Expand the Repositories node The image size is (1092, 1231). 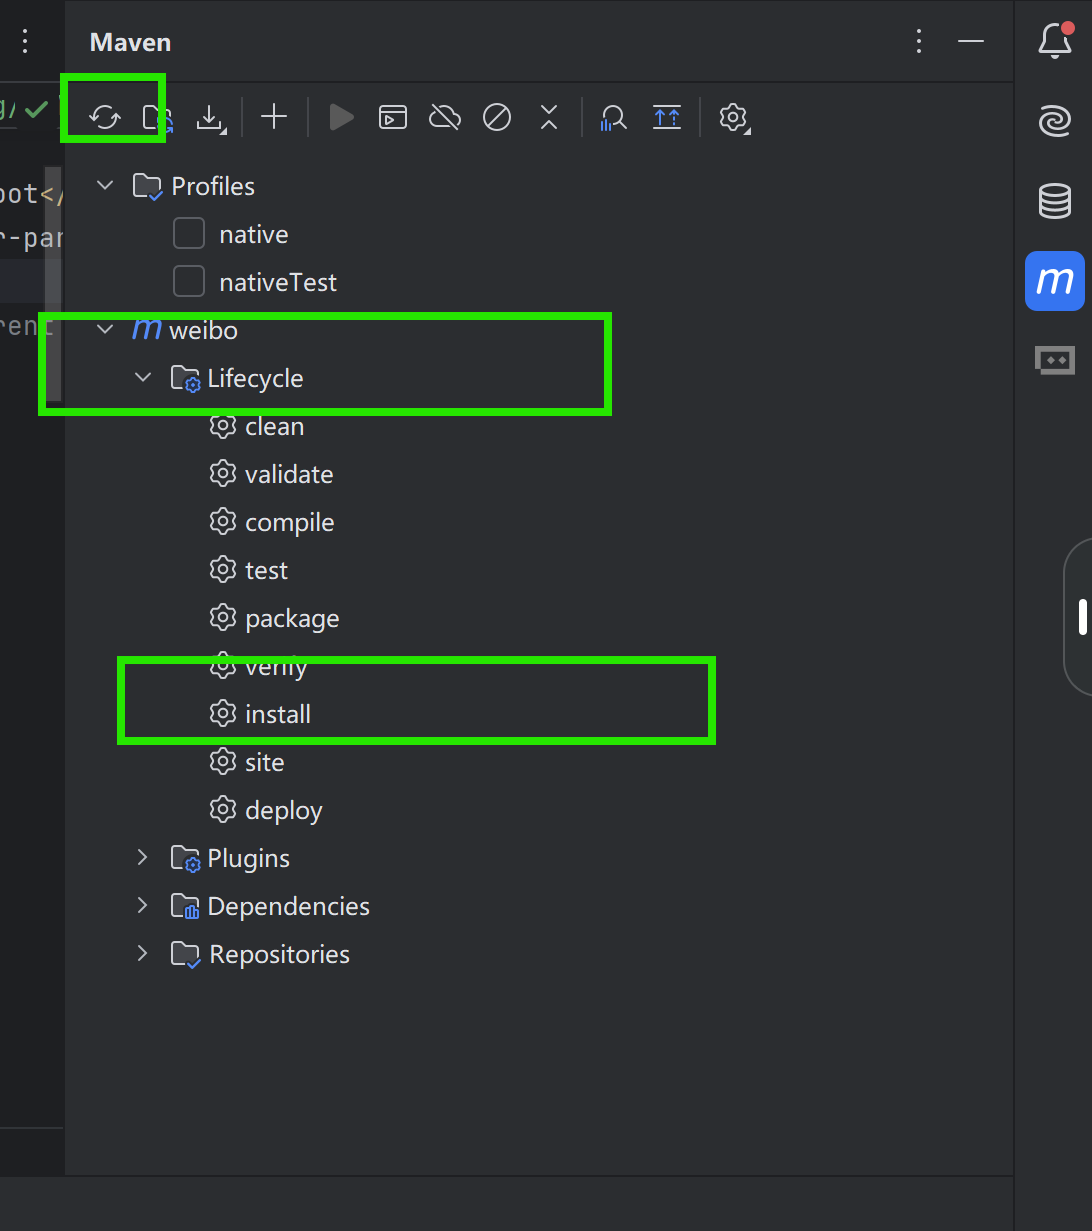point(143,954)
